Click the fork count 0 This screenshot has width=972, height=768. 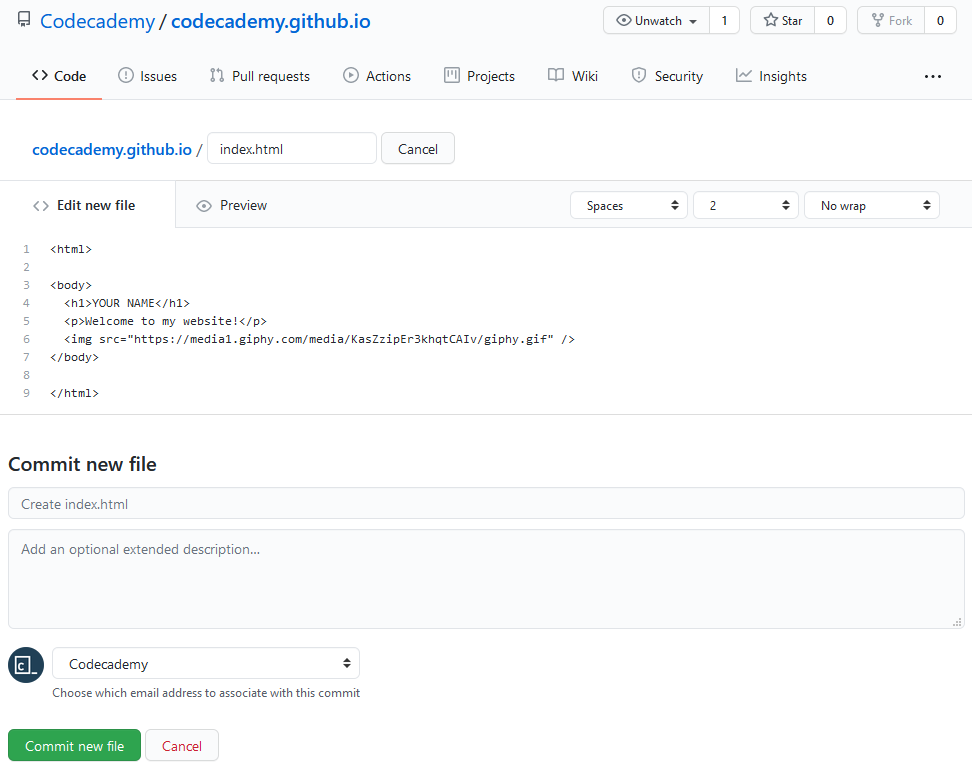[x=940, y=20]
